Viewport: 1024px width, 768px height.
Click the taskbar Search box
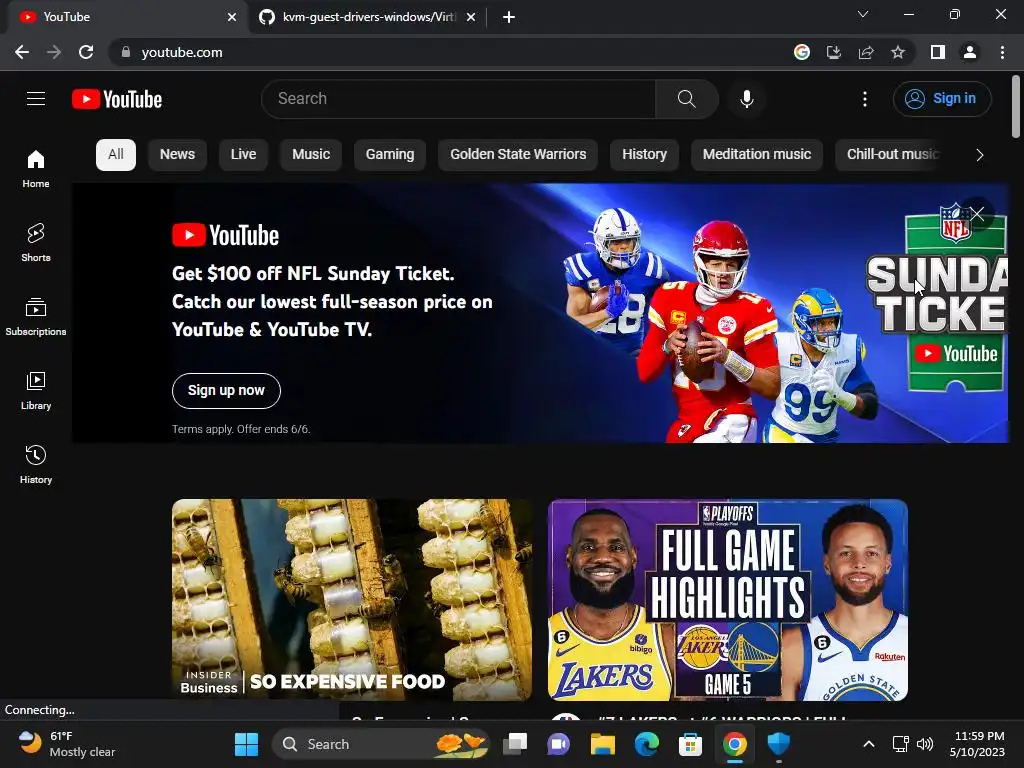click(x=381, y=744)
